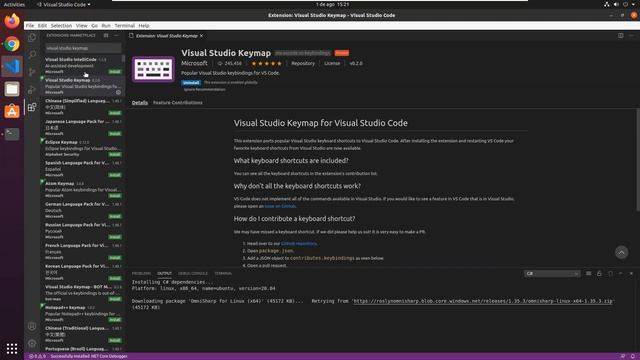The height and width of the screenshot is (360, 640).
Task: Open the omnisharp download URL in output
Action: point(483,301)
